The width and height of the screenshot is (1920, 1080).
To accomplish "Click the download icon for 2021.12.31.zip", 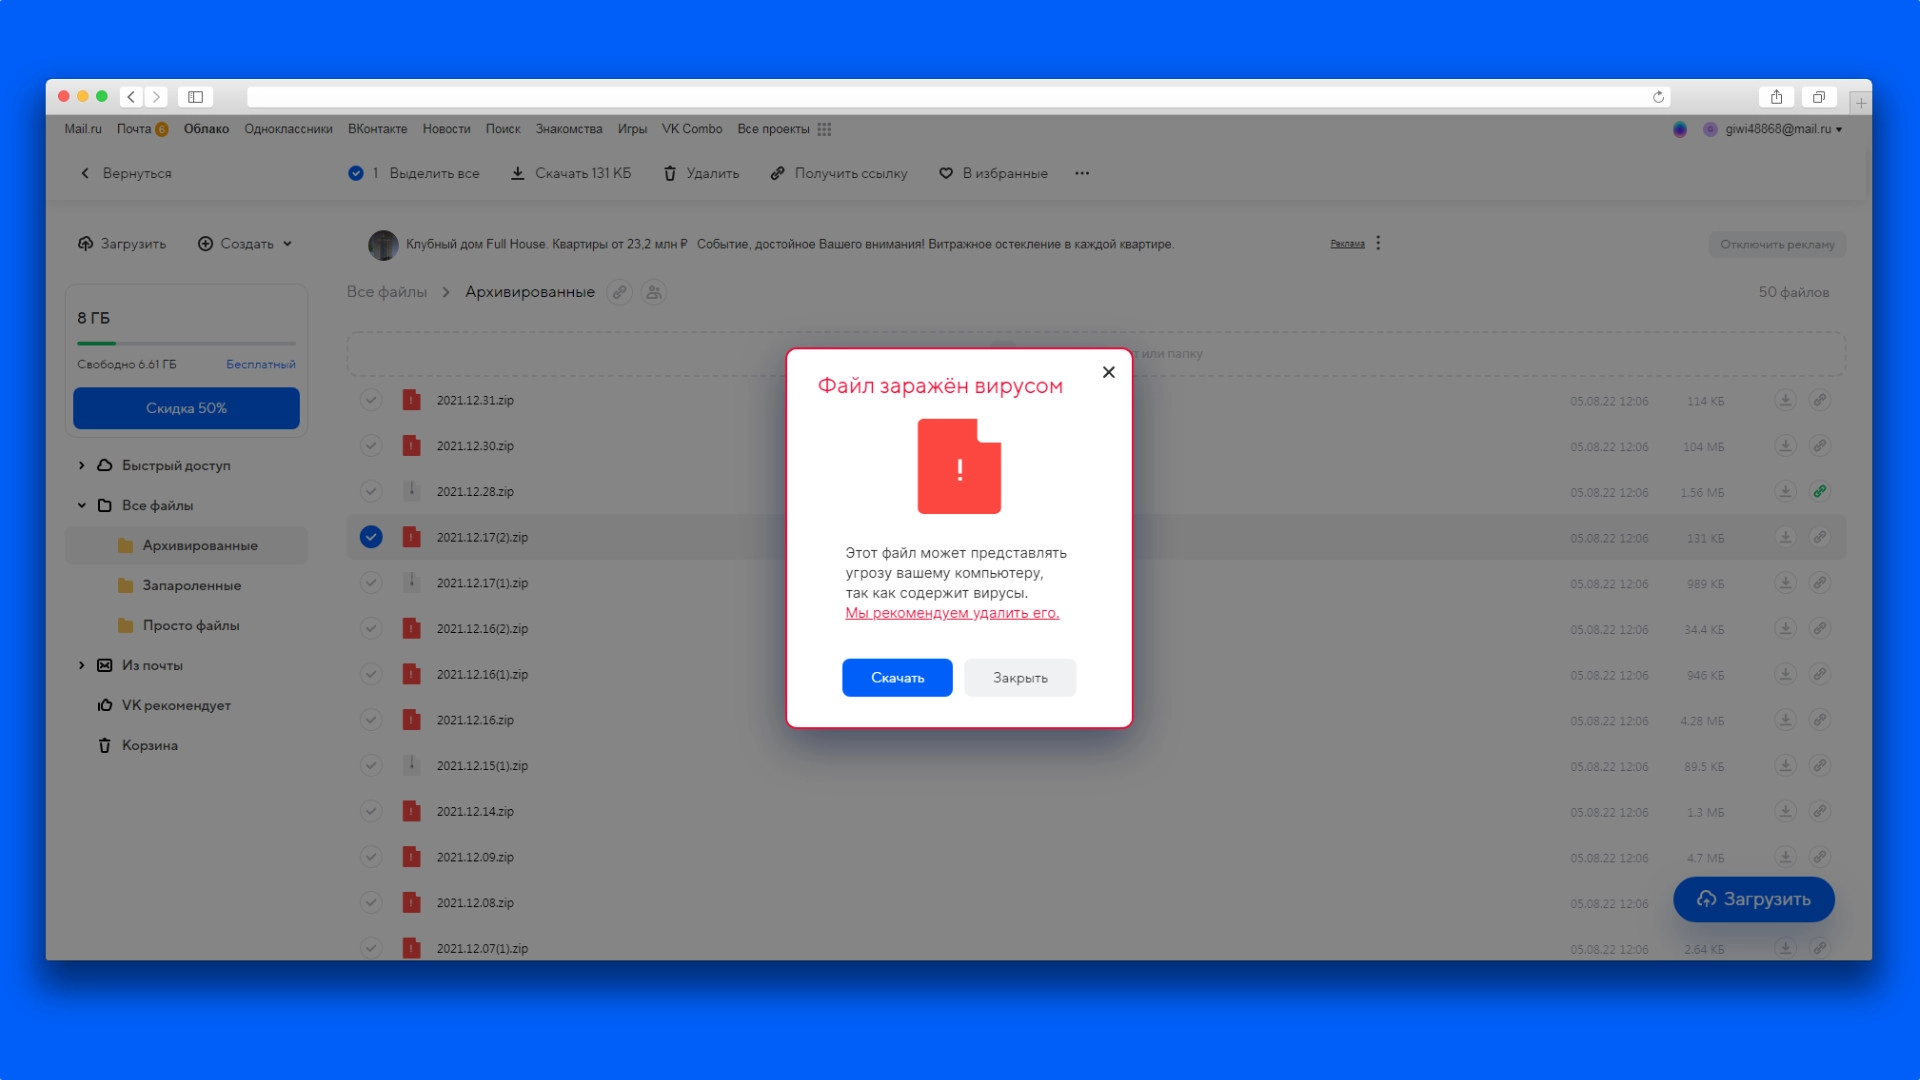I will [1785, 400].
